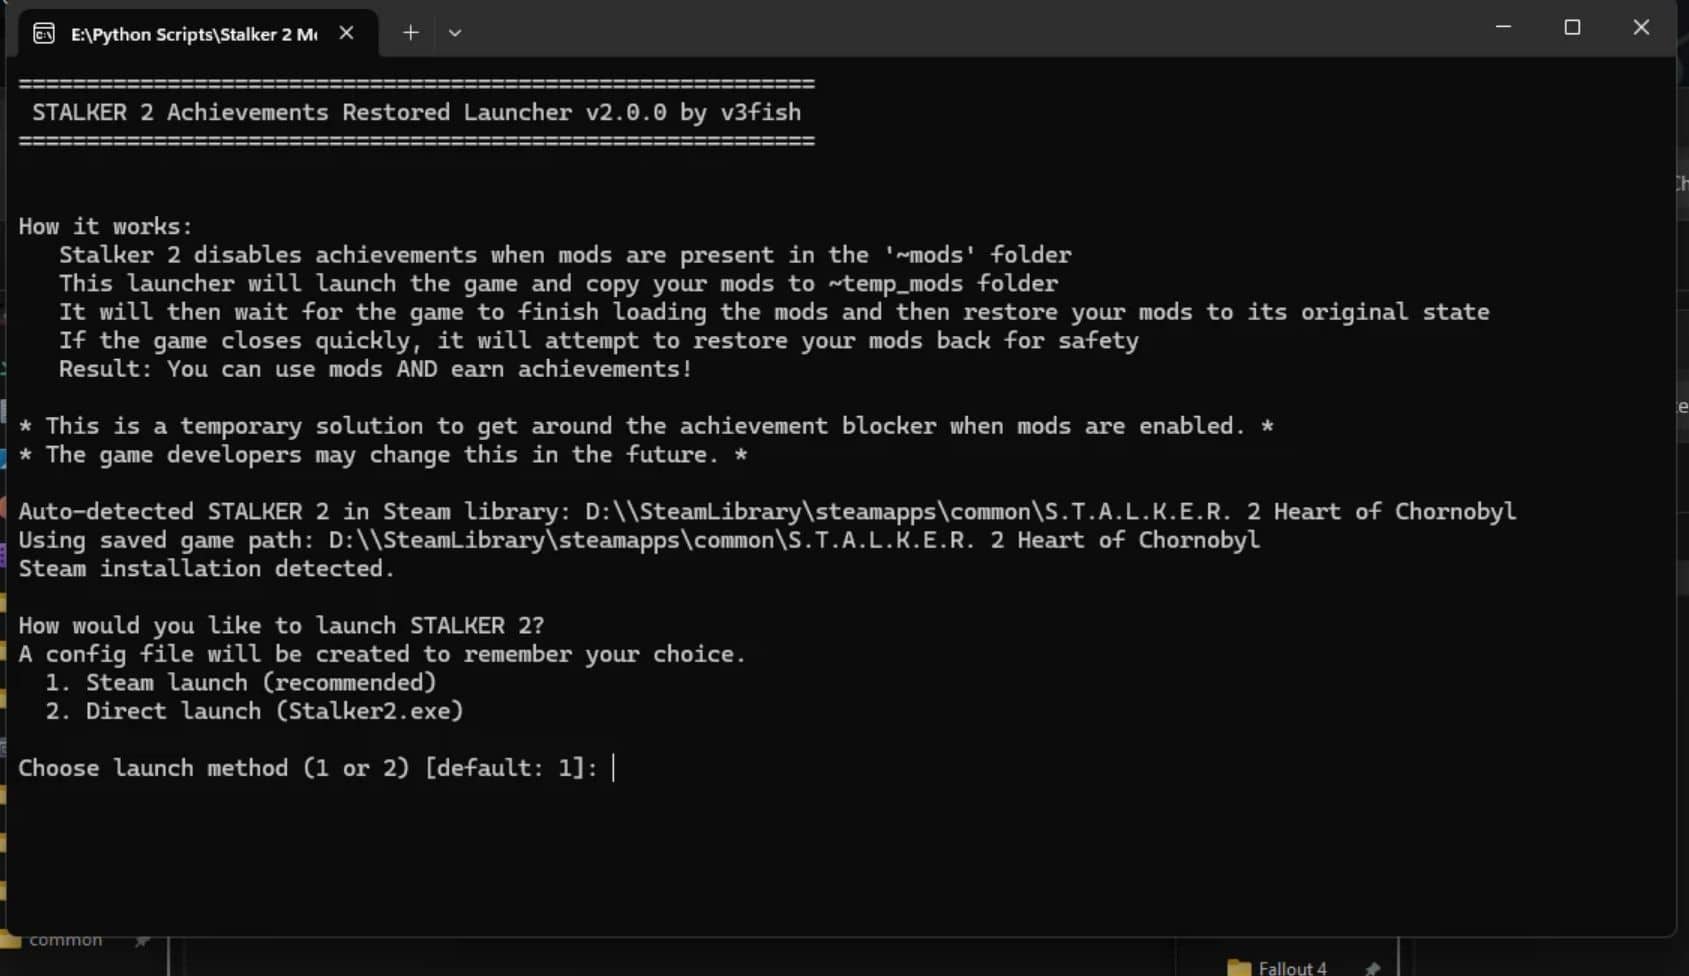Minimize the terminal window
The height and width of the screenshot is (976, 1689).
1503,27
